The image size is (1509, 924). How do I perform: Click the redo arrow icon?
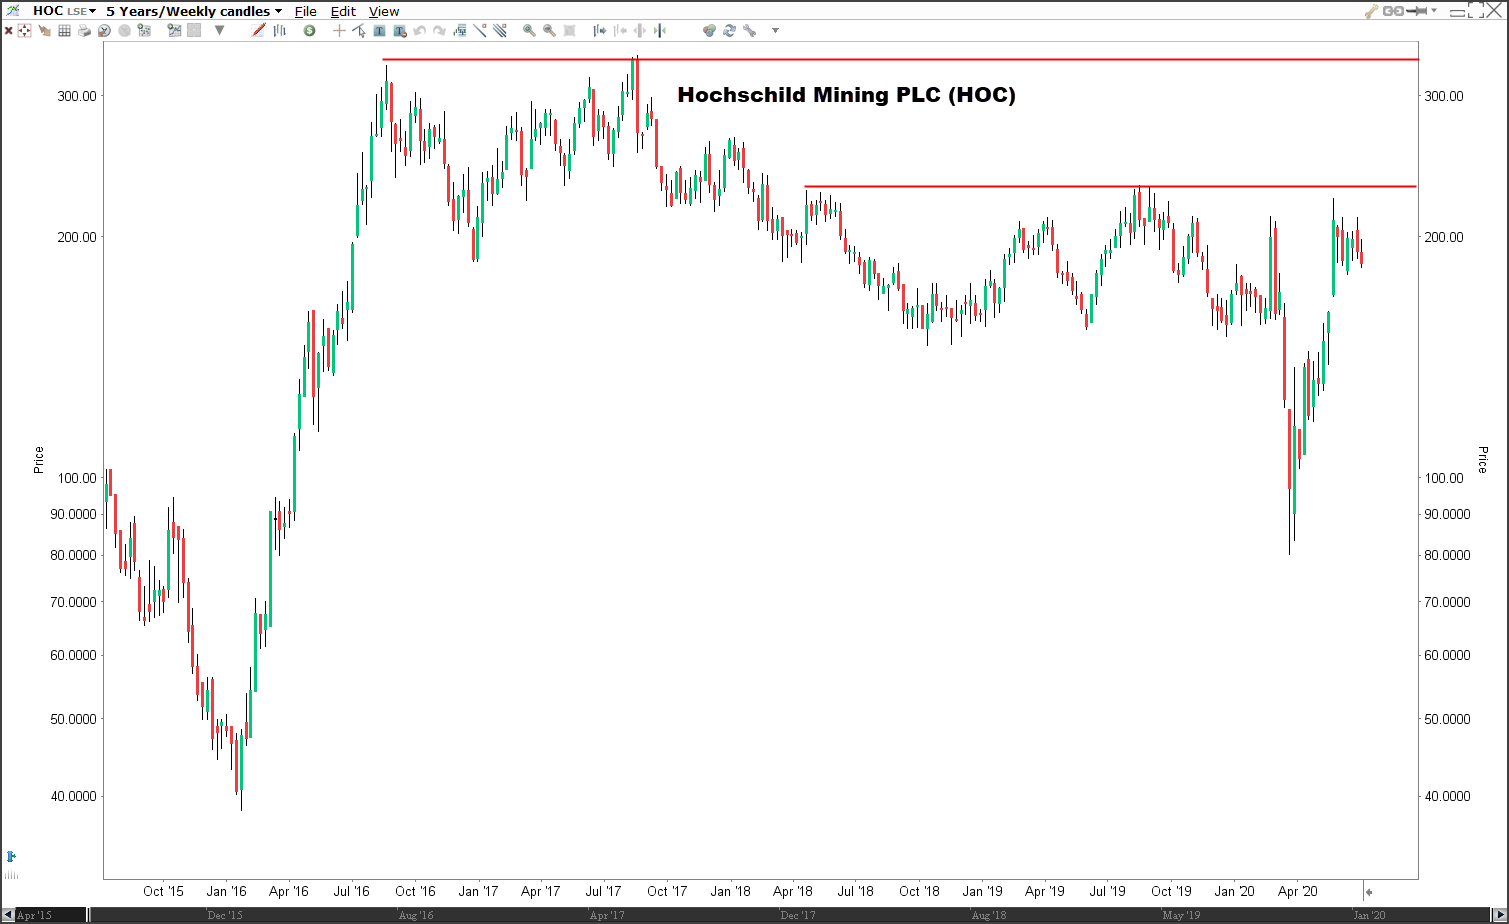click(x=439, y=31)
